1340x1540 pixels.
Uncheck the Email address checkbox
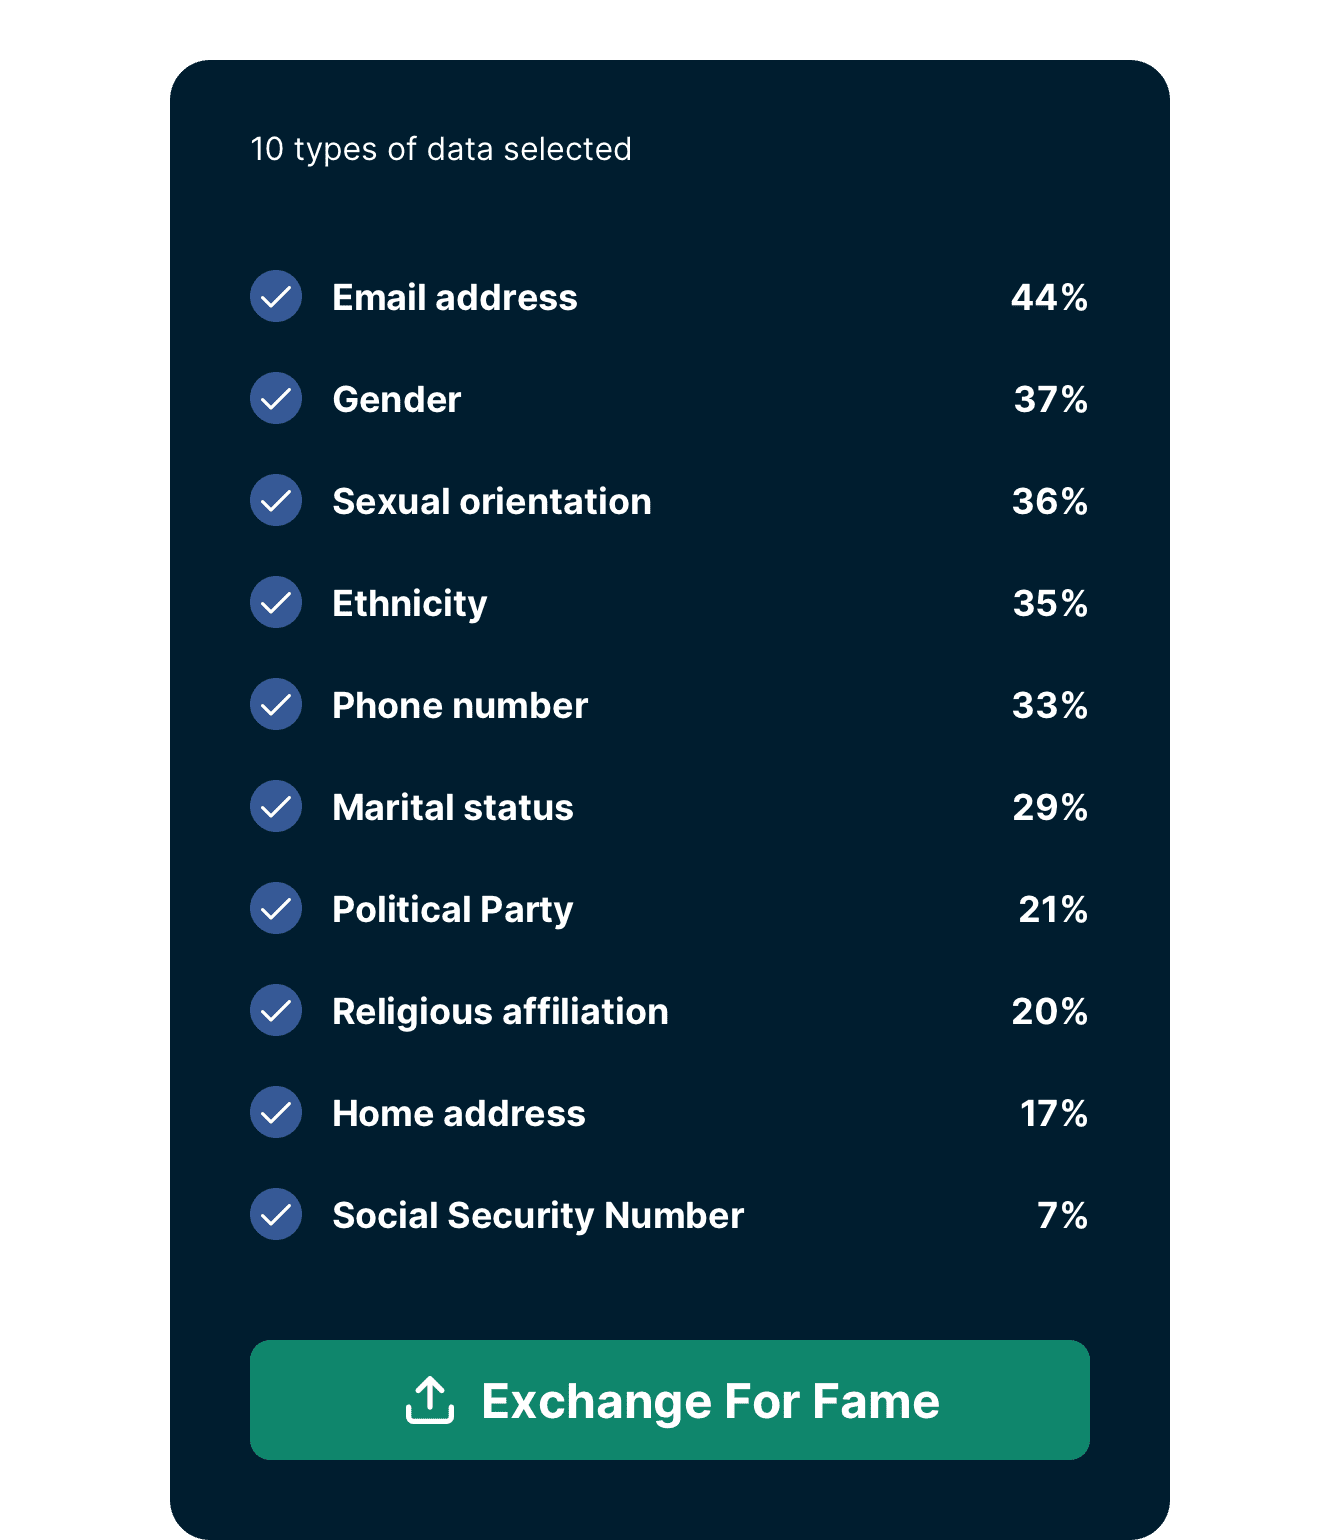(x=275, y=296)
